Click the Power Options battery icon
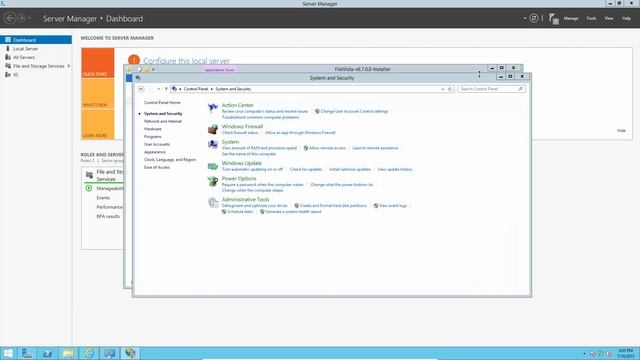640x360 pixels. coord(213,181)
